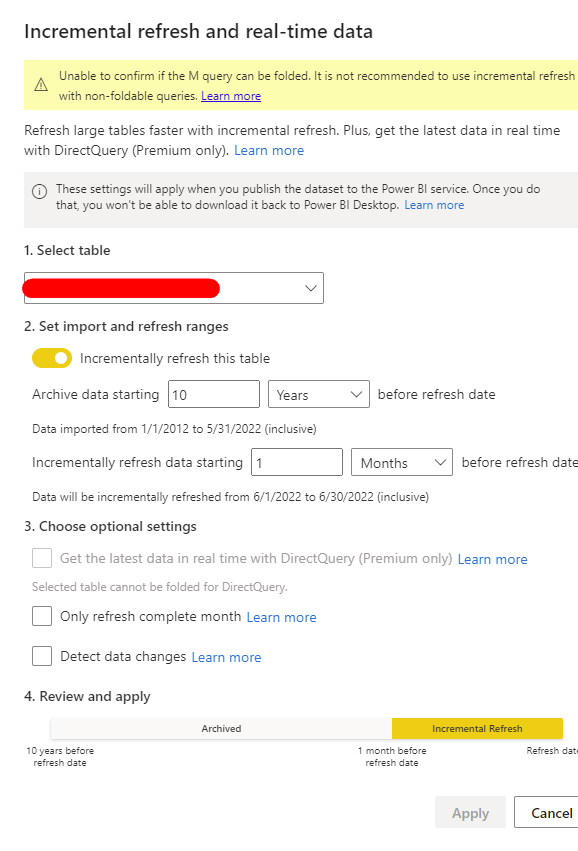This screenshot has width=578, height=851.
Task: Expand the Years unit dropdown
Action: (x=319, y=395)
